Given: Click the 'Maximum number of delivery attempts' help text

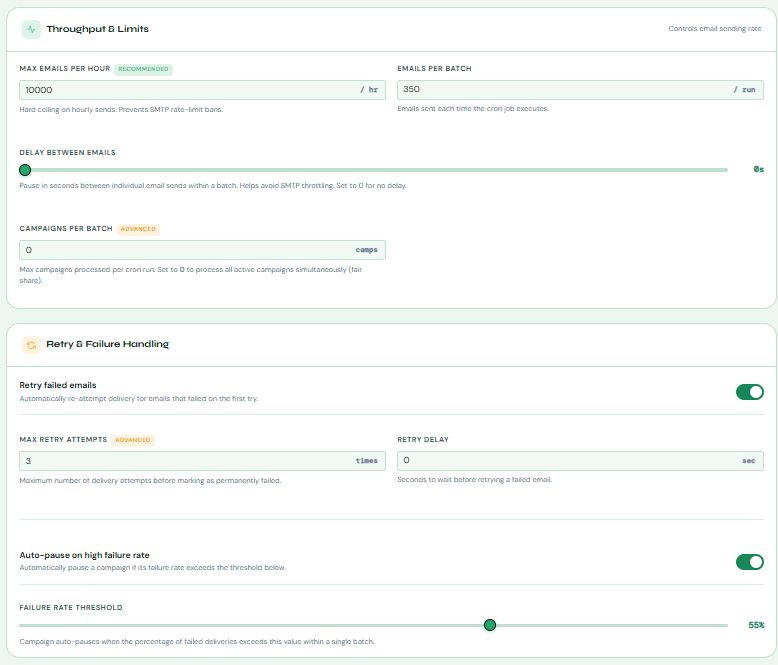Looking at the screenshot, I should tap(150, 481).
